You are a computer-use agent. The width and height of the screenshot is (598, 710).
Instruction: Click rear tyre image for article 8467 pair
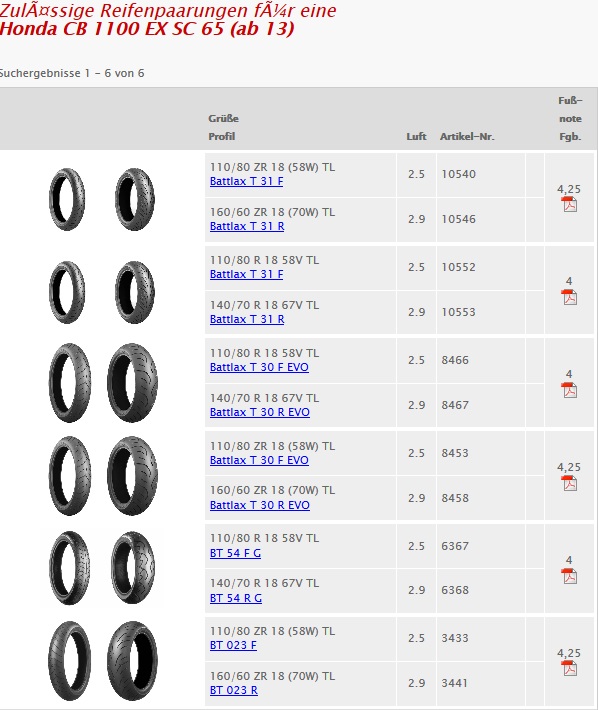133,383
